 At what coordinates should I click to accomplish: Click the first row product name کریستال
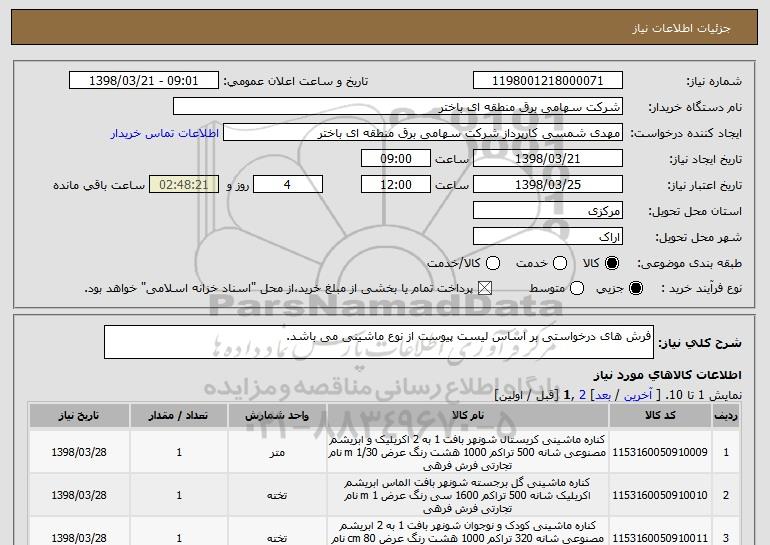coord(467,452)
